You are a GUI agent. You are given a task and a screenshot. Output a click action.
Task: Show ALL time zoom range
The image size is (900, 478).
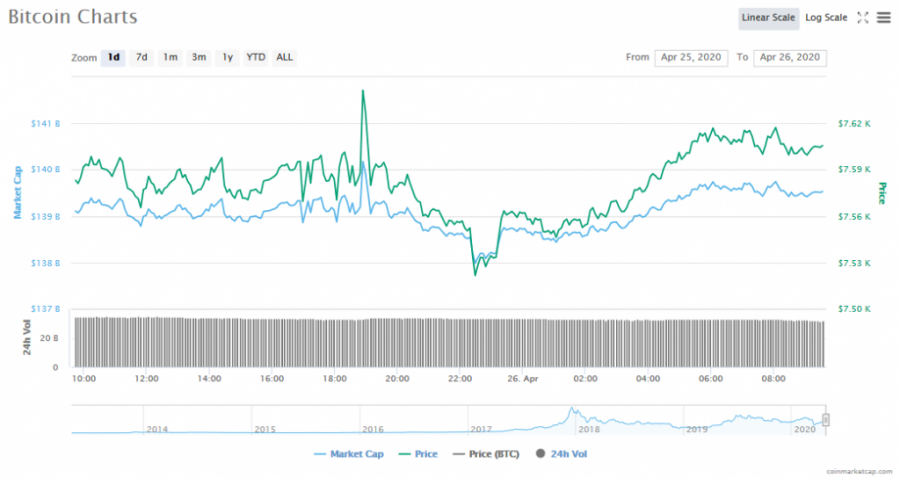pos(284,57)
